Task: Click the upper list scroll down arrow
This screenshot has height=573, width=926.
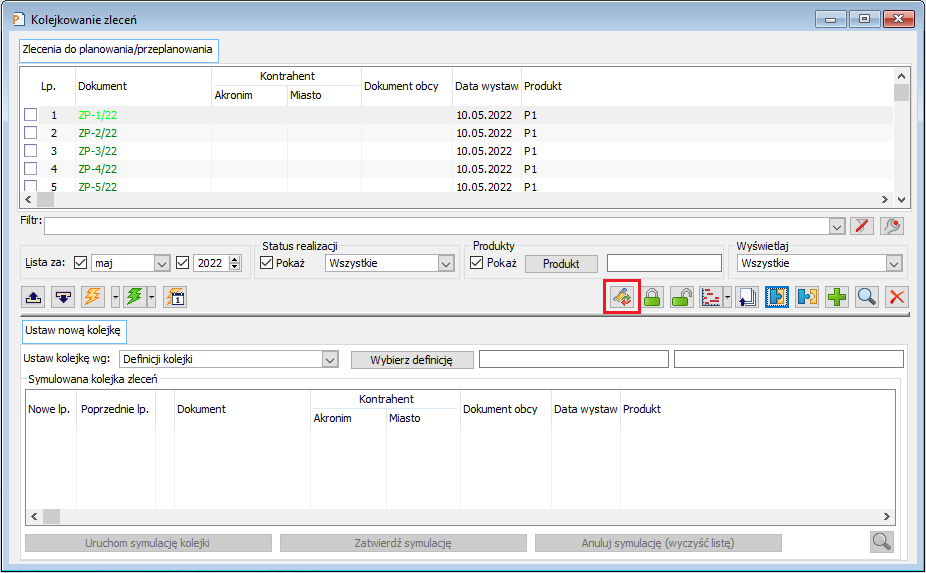Action: 901,200
